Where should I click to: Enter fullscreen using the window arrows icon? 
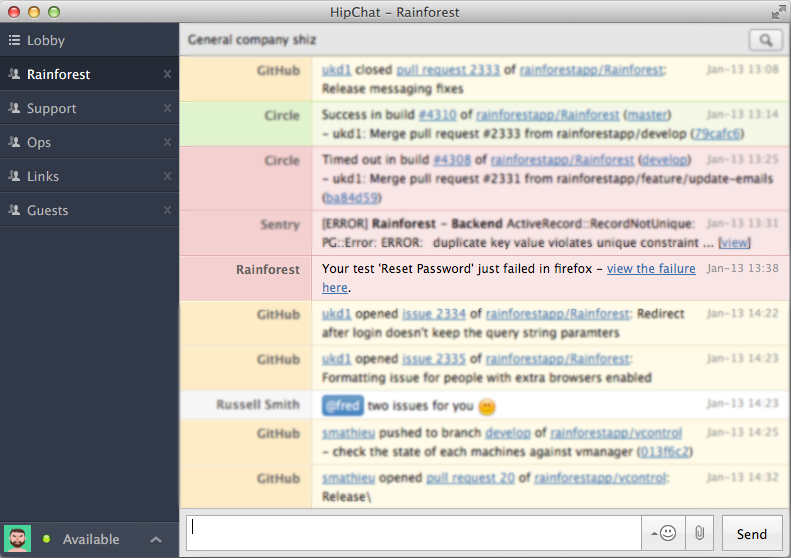pos(778,12)
